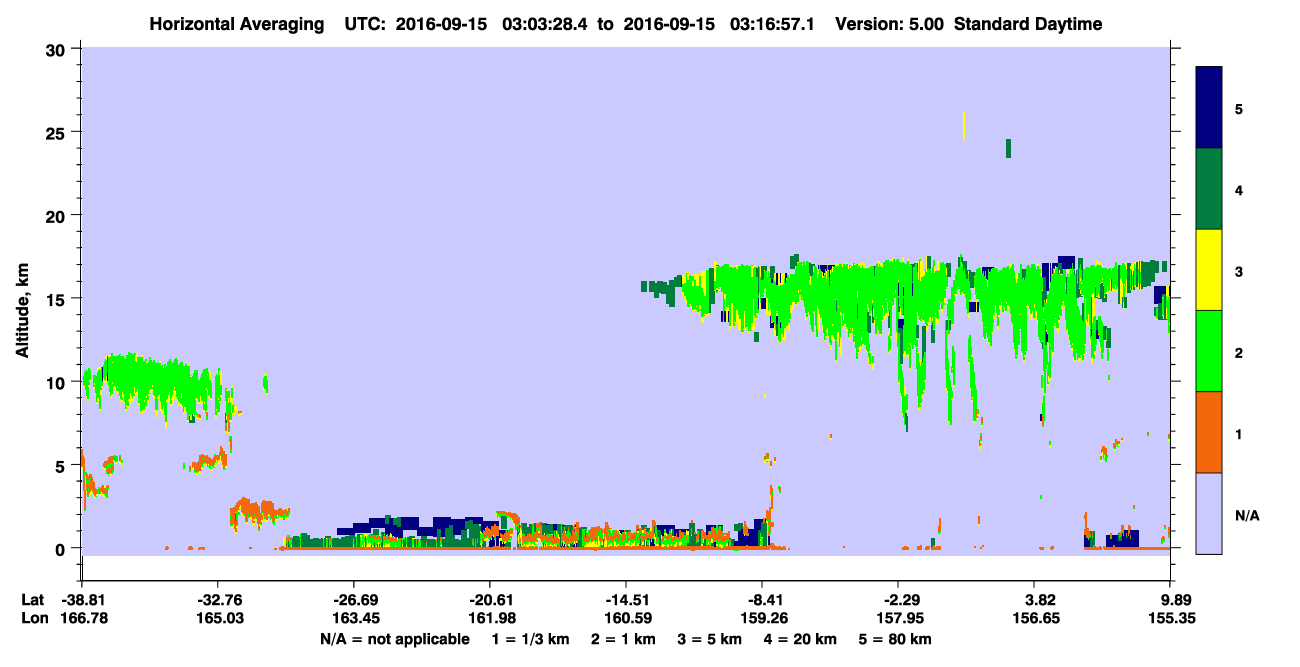Viewport: 1300px width, 667px height.
Task: Click latitude value '3.82'
Action: click(x=1041, y=600)
